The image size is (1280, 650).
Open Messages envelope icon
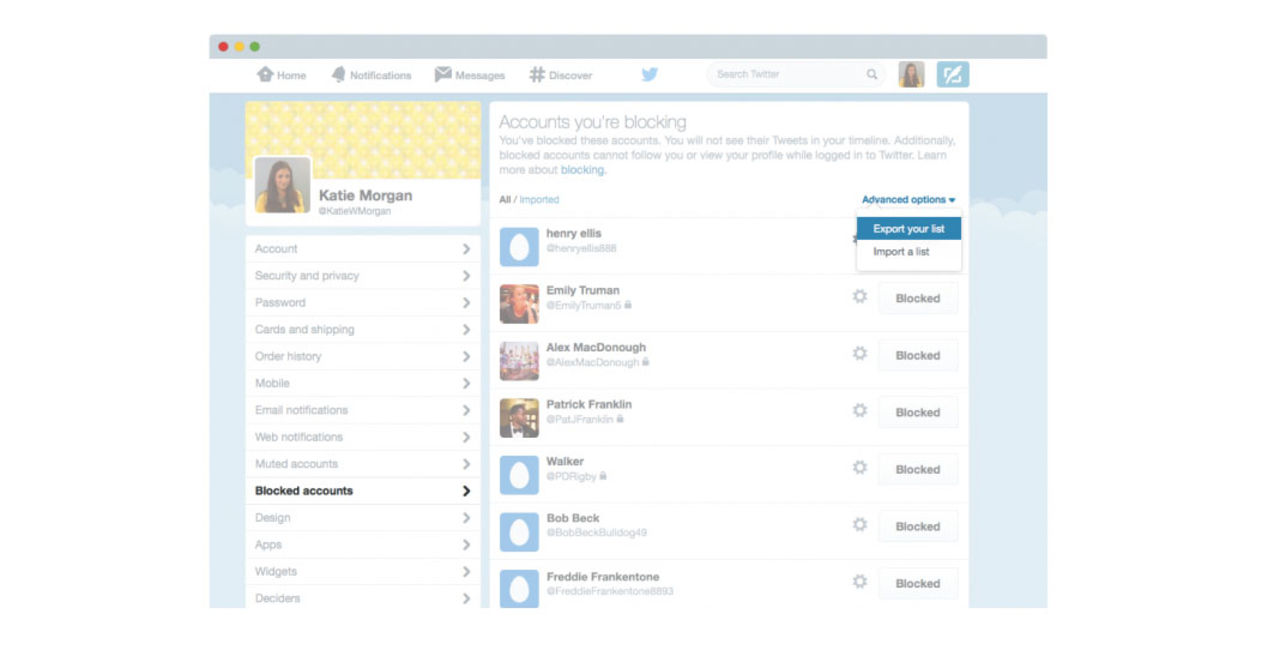pyautogui.click(x=443, y=75)
